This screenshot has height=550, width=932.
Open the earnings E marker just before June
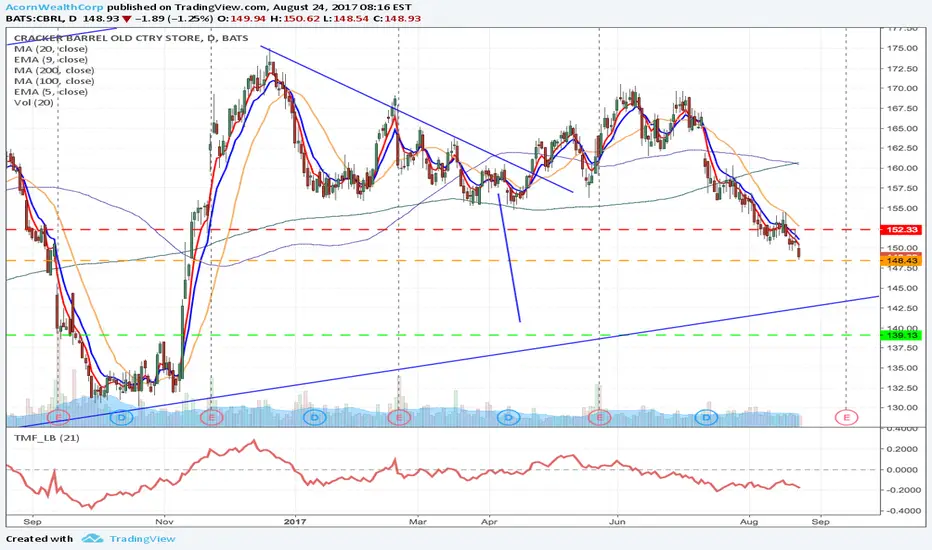599,417
